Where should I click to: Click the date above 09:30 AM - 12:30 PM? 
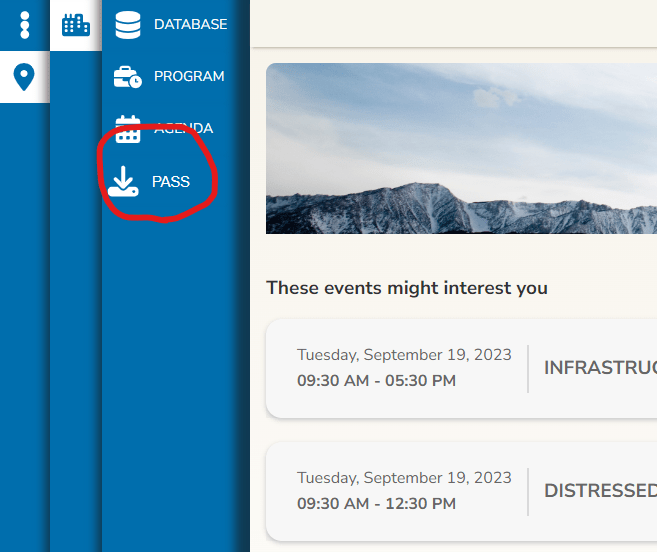coord(404,478)
